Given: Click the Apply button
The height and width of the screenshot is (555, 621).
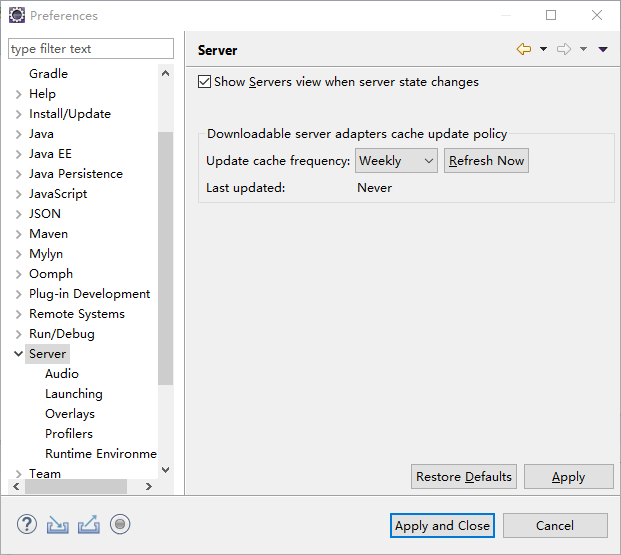Looking at the screenshot, I should 569,477.
